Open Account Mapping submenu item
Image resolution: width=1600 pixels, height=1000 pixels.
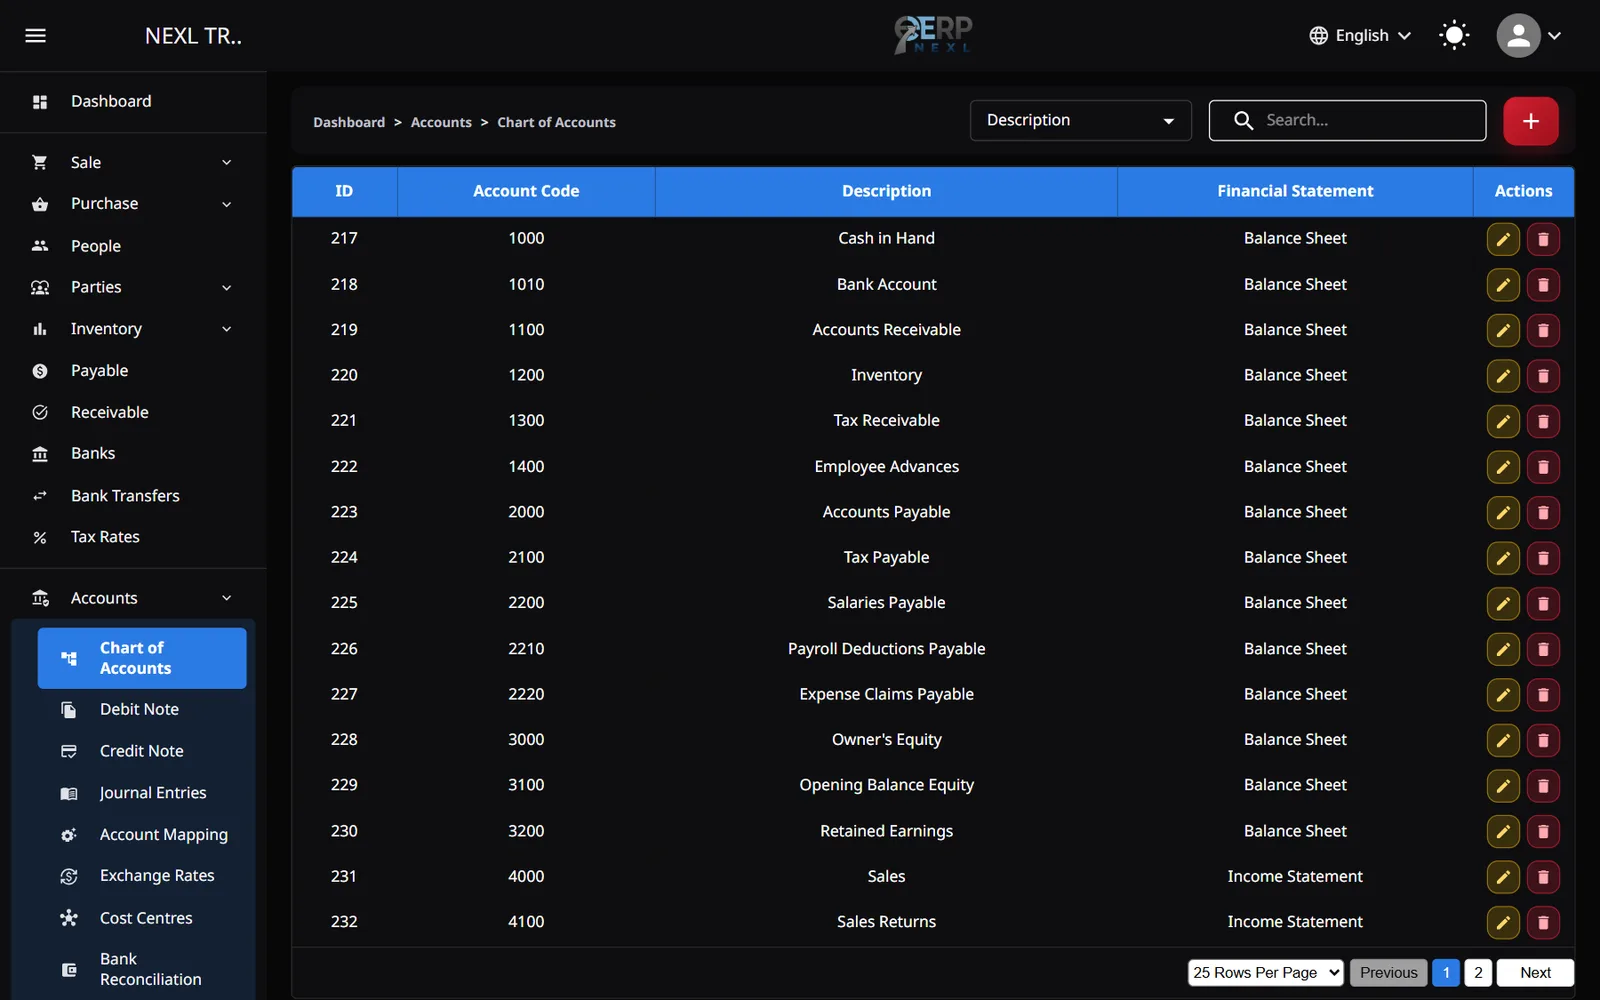pyautogui.click(x=142, y=834)
